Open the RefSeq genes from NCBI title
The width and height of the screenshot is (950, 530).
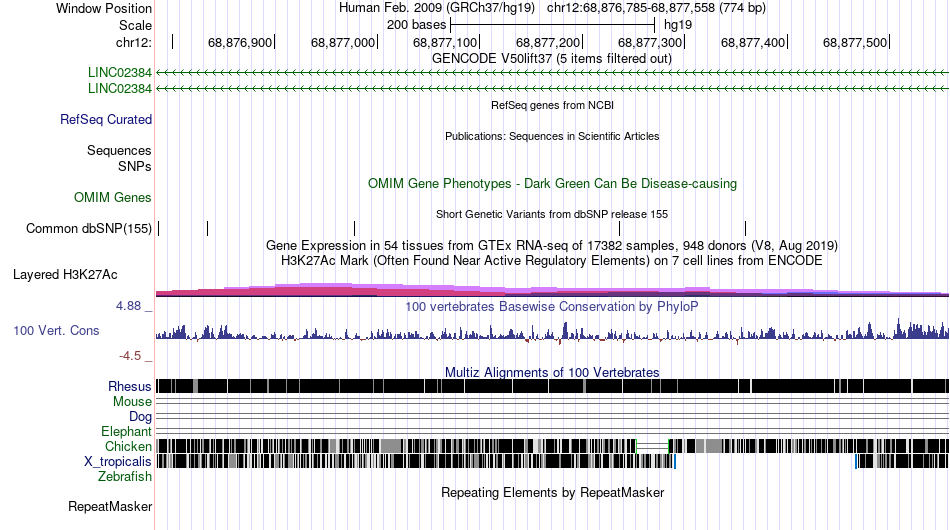click(553, 105)
